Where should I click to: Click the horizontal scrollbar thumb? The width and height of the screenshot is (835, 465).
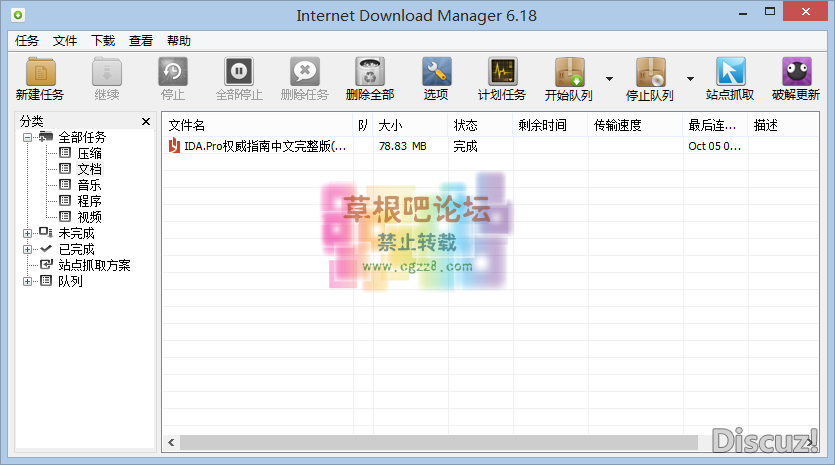click(x=439, y=442)
